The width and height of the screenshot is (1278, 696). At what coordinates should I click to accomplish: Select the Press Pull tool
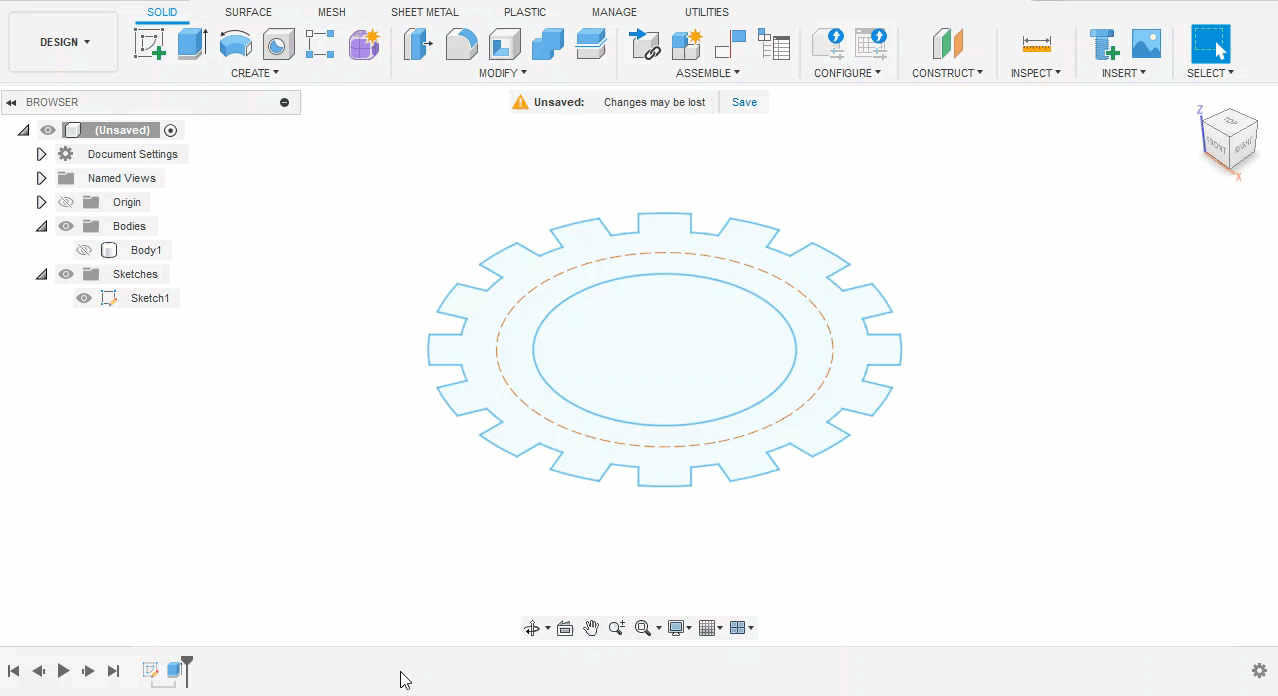point(418,44)
